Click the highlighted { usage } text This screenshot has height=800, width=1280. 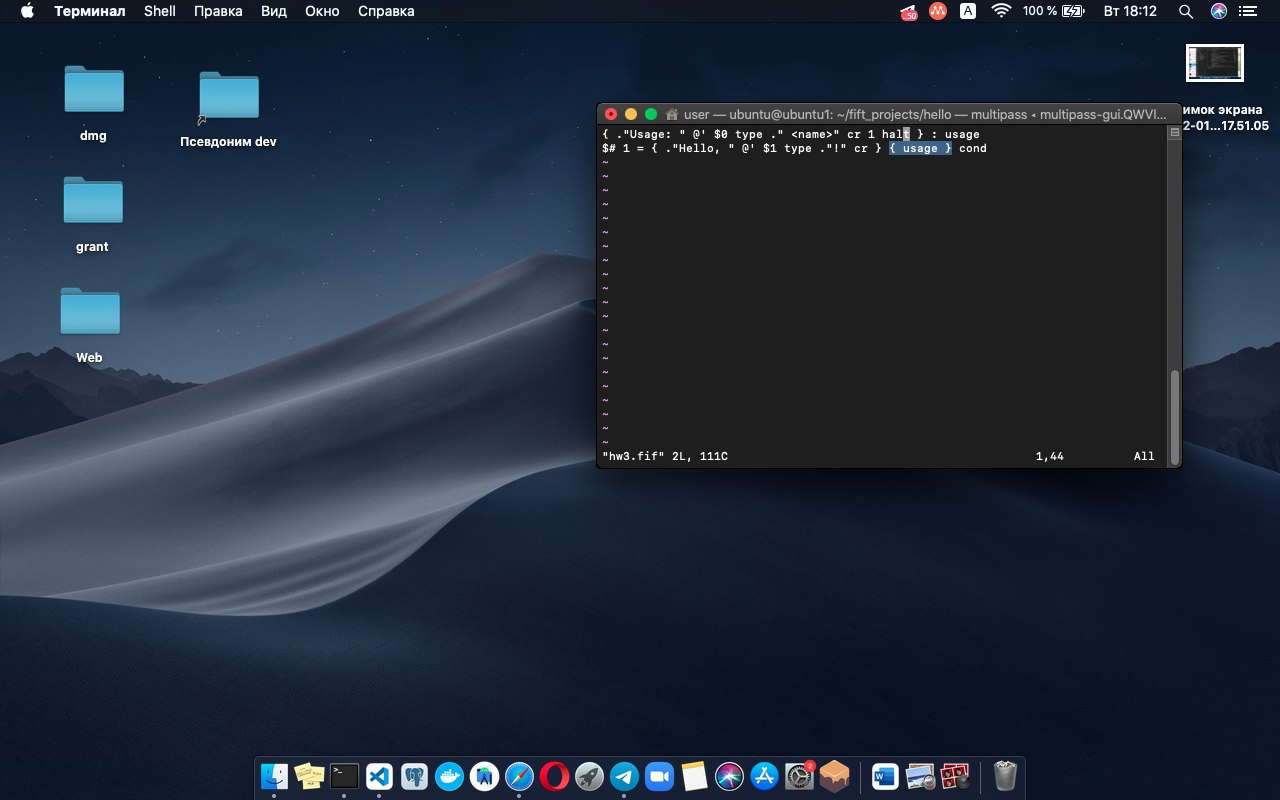coord(920,148)
